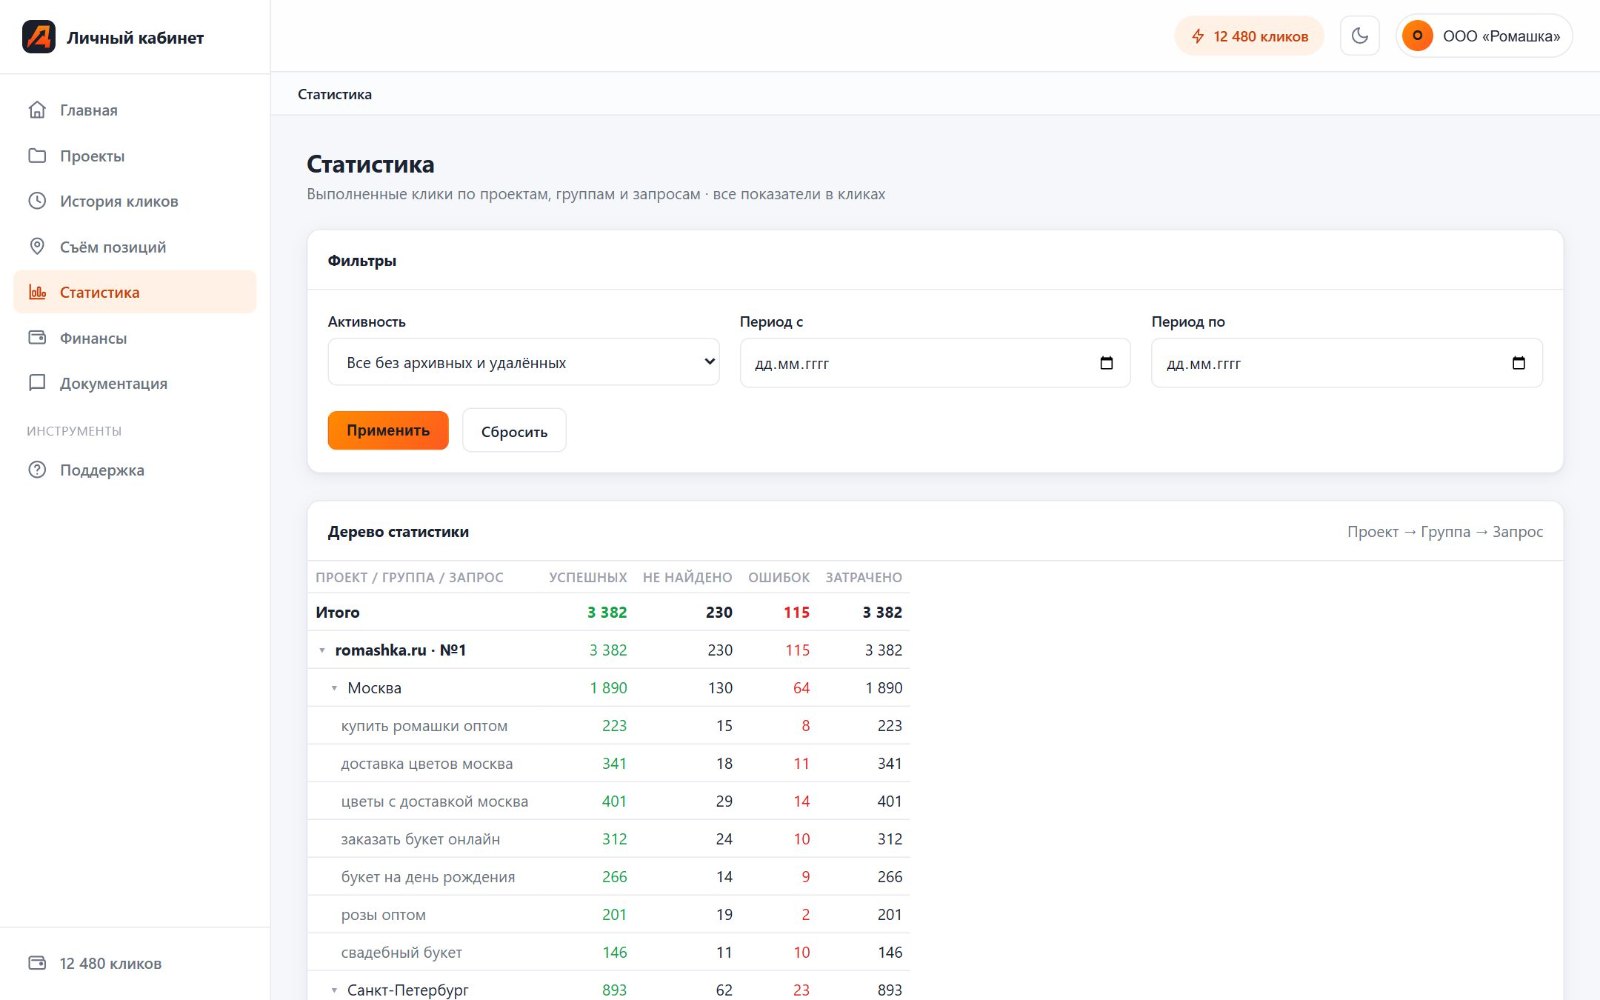Open the ООО «Ромашка» account menu
This screenshot has width=1600, height=1000.
(x=1484, y=36)
